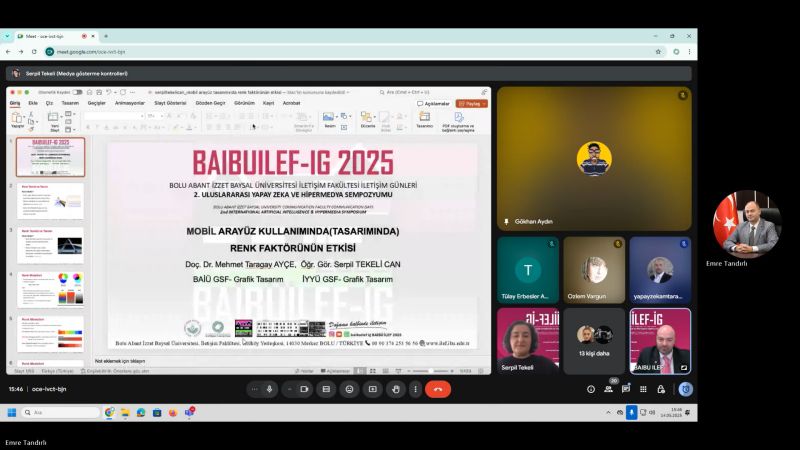Open Firefox from the taskbar
The height and width of the screenshot is (450, 800).
173,412
